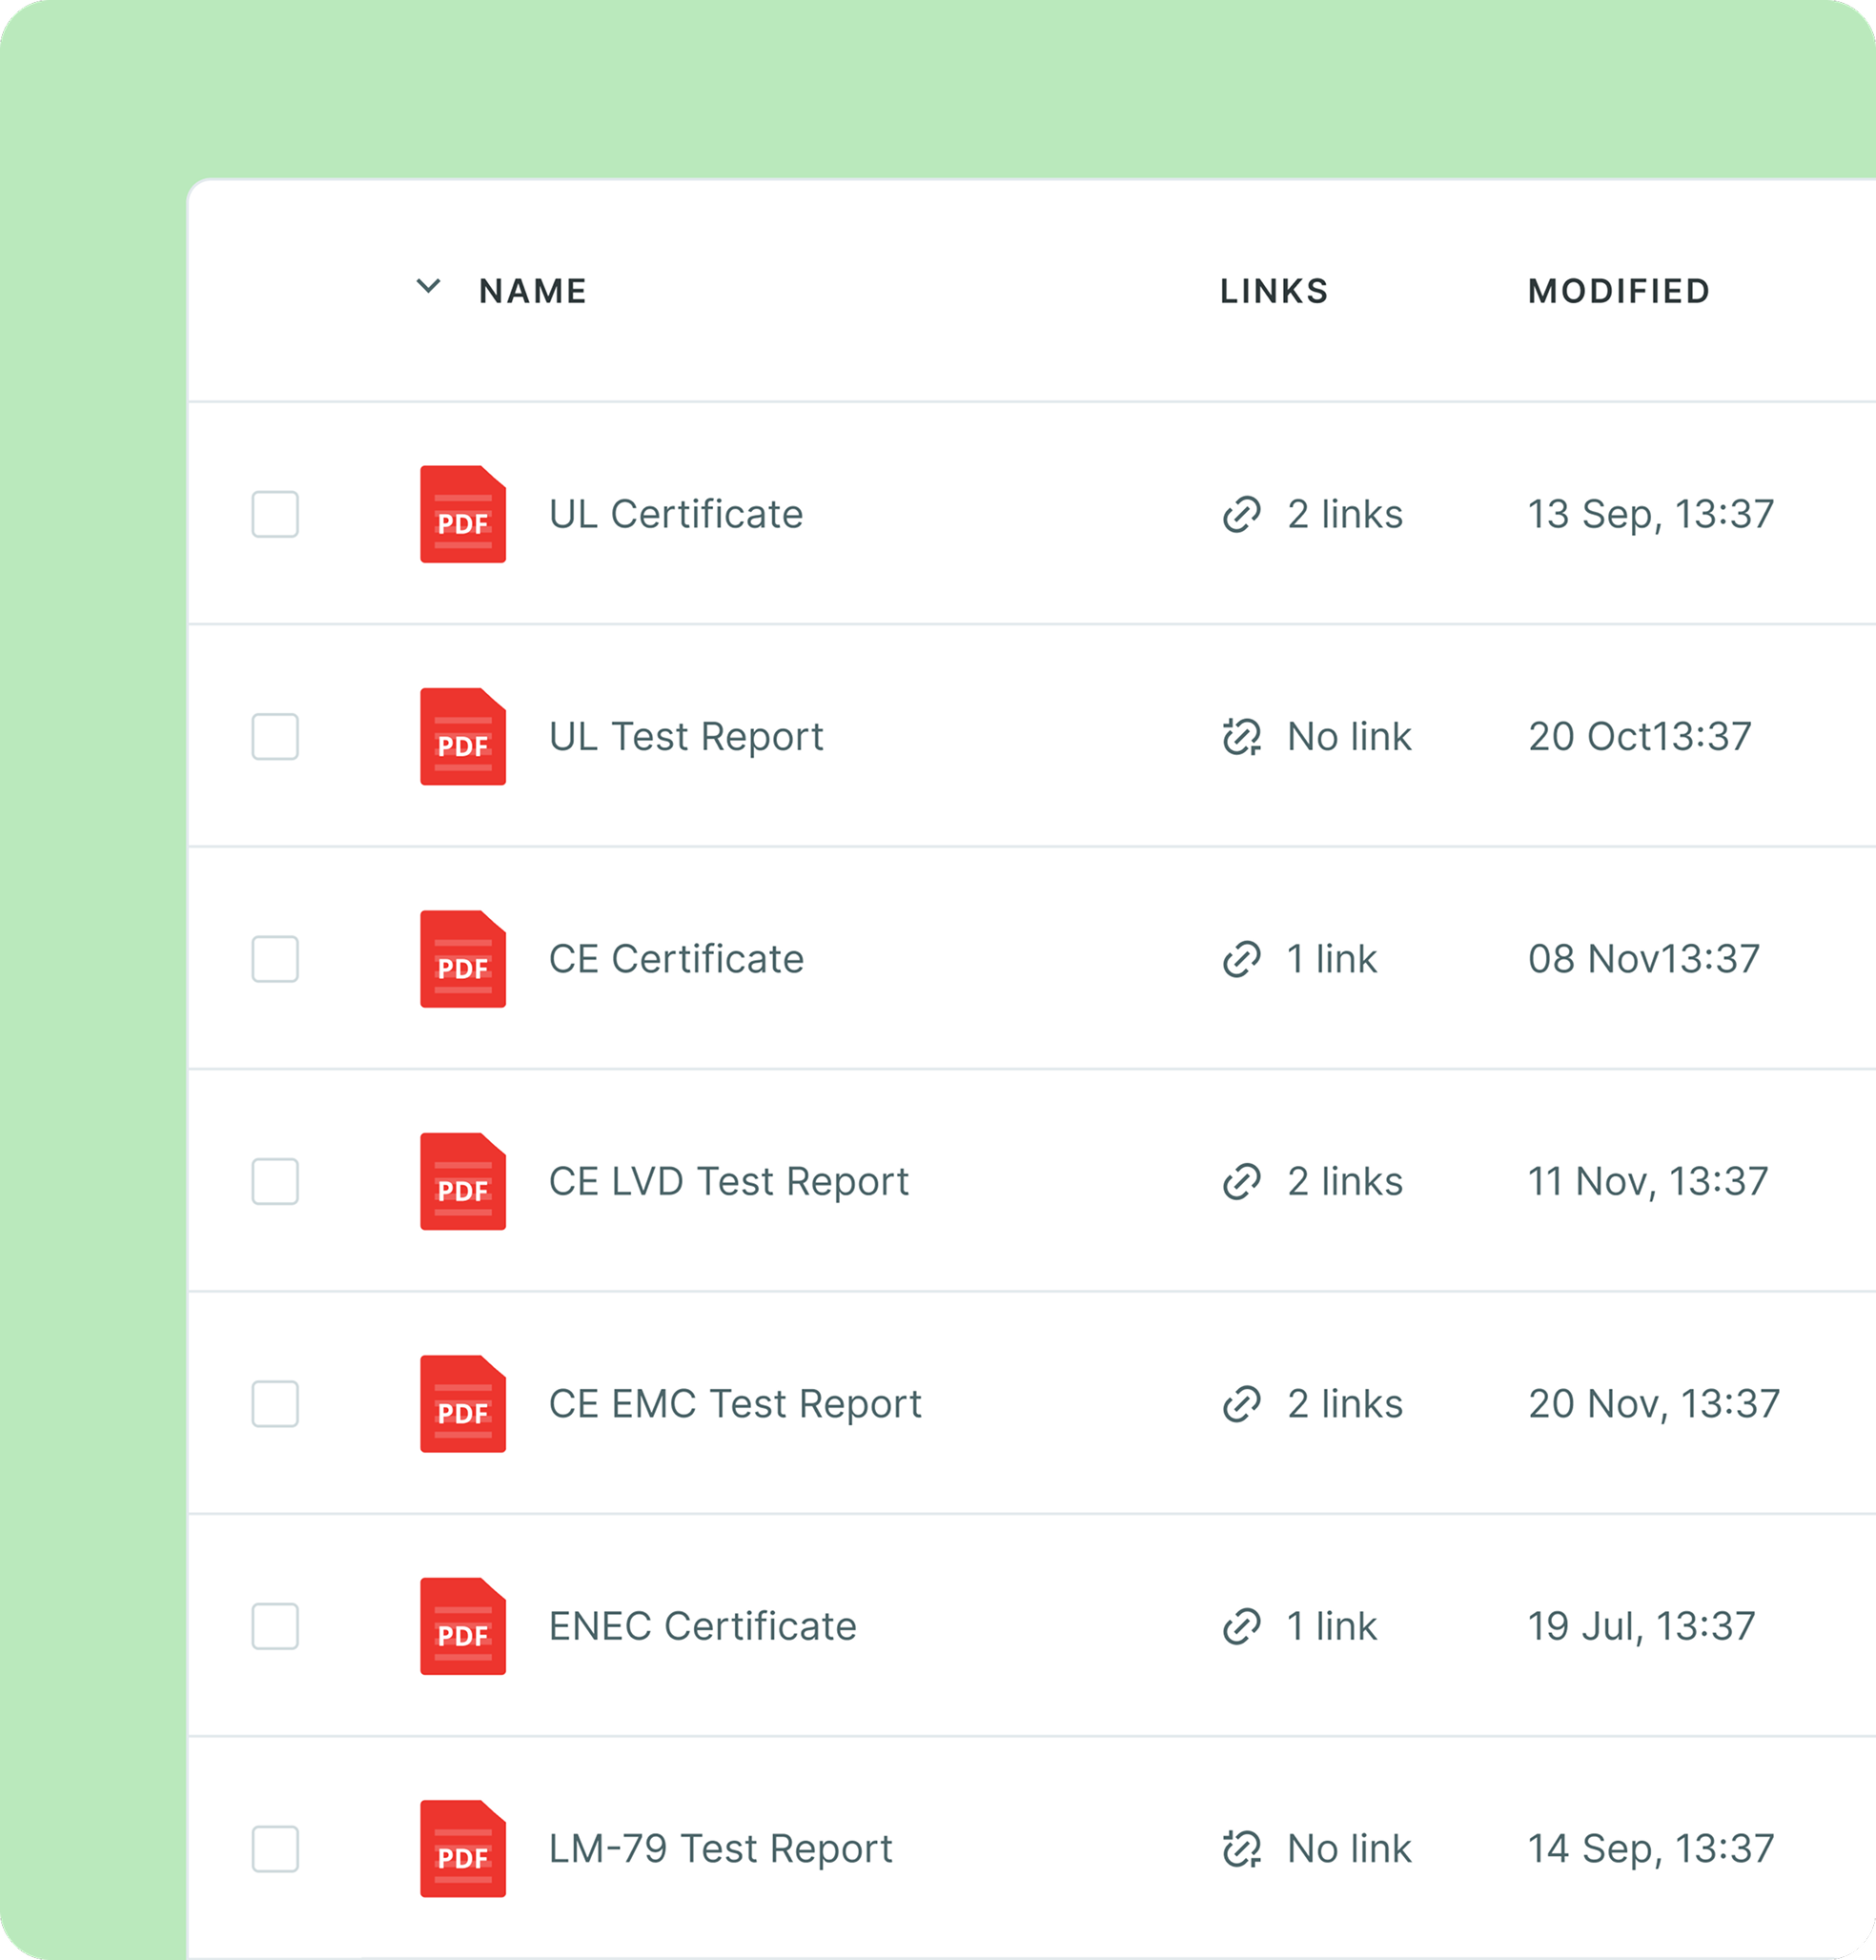Click "No link" for UL Test Report
Image resolution: width=1876 pixels, height=1960 pixels.
click(x=1349, y=737)
